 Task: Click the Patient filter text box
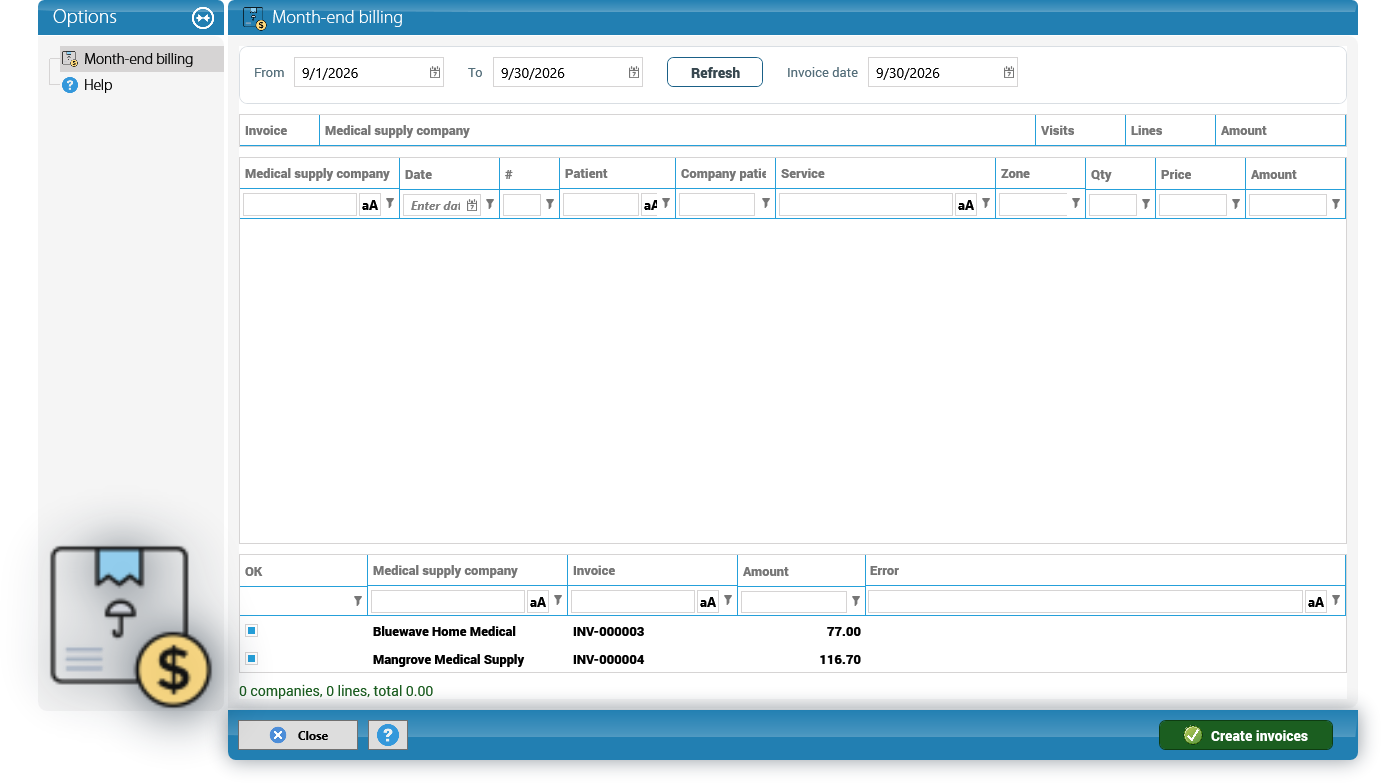(x=601, y=205)
